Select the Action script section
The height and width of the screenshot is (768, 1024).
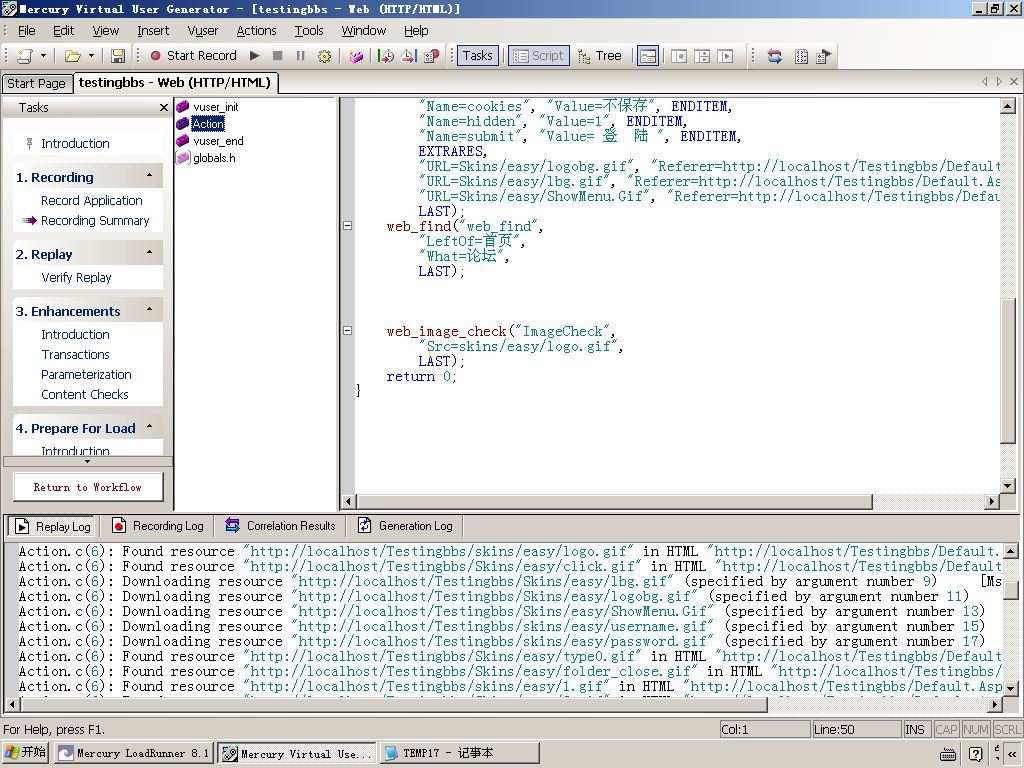click(208, 124)
